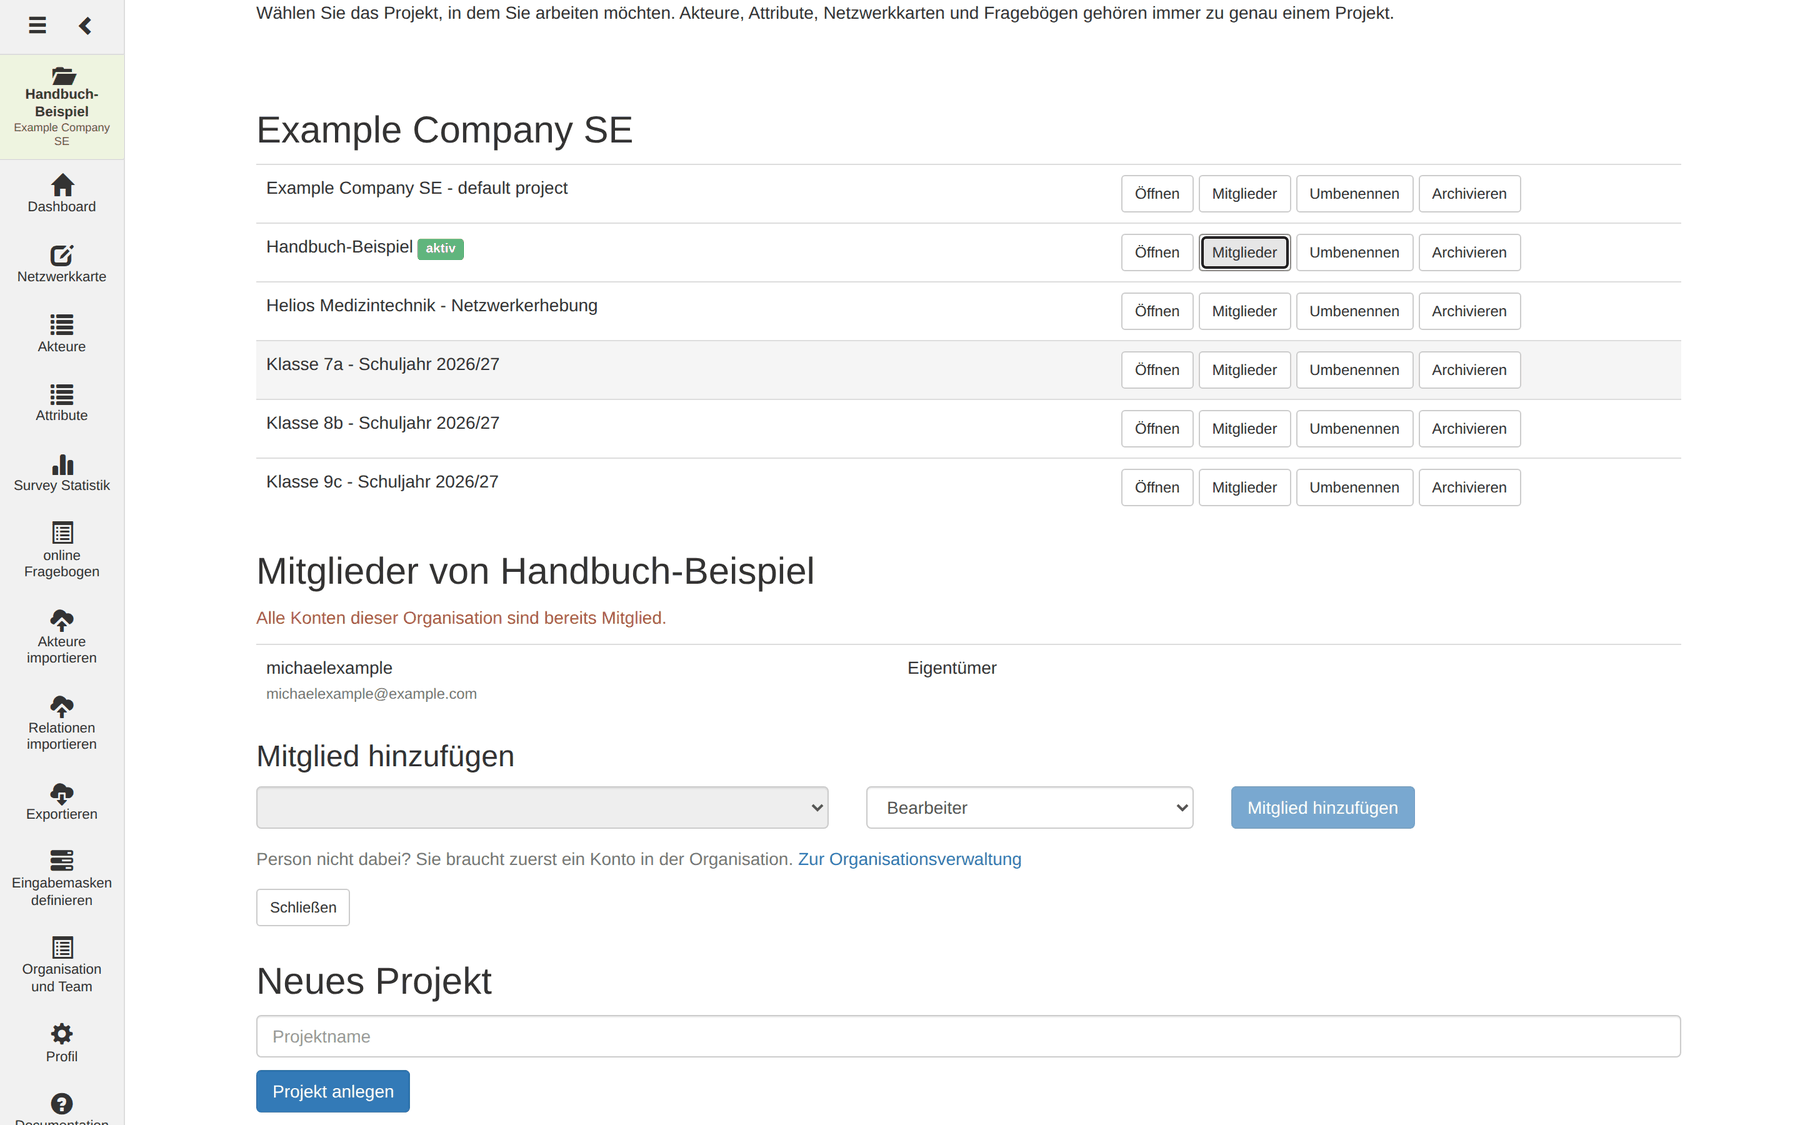Click the Projekt anlegen button

[x=333, y=1092]
